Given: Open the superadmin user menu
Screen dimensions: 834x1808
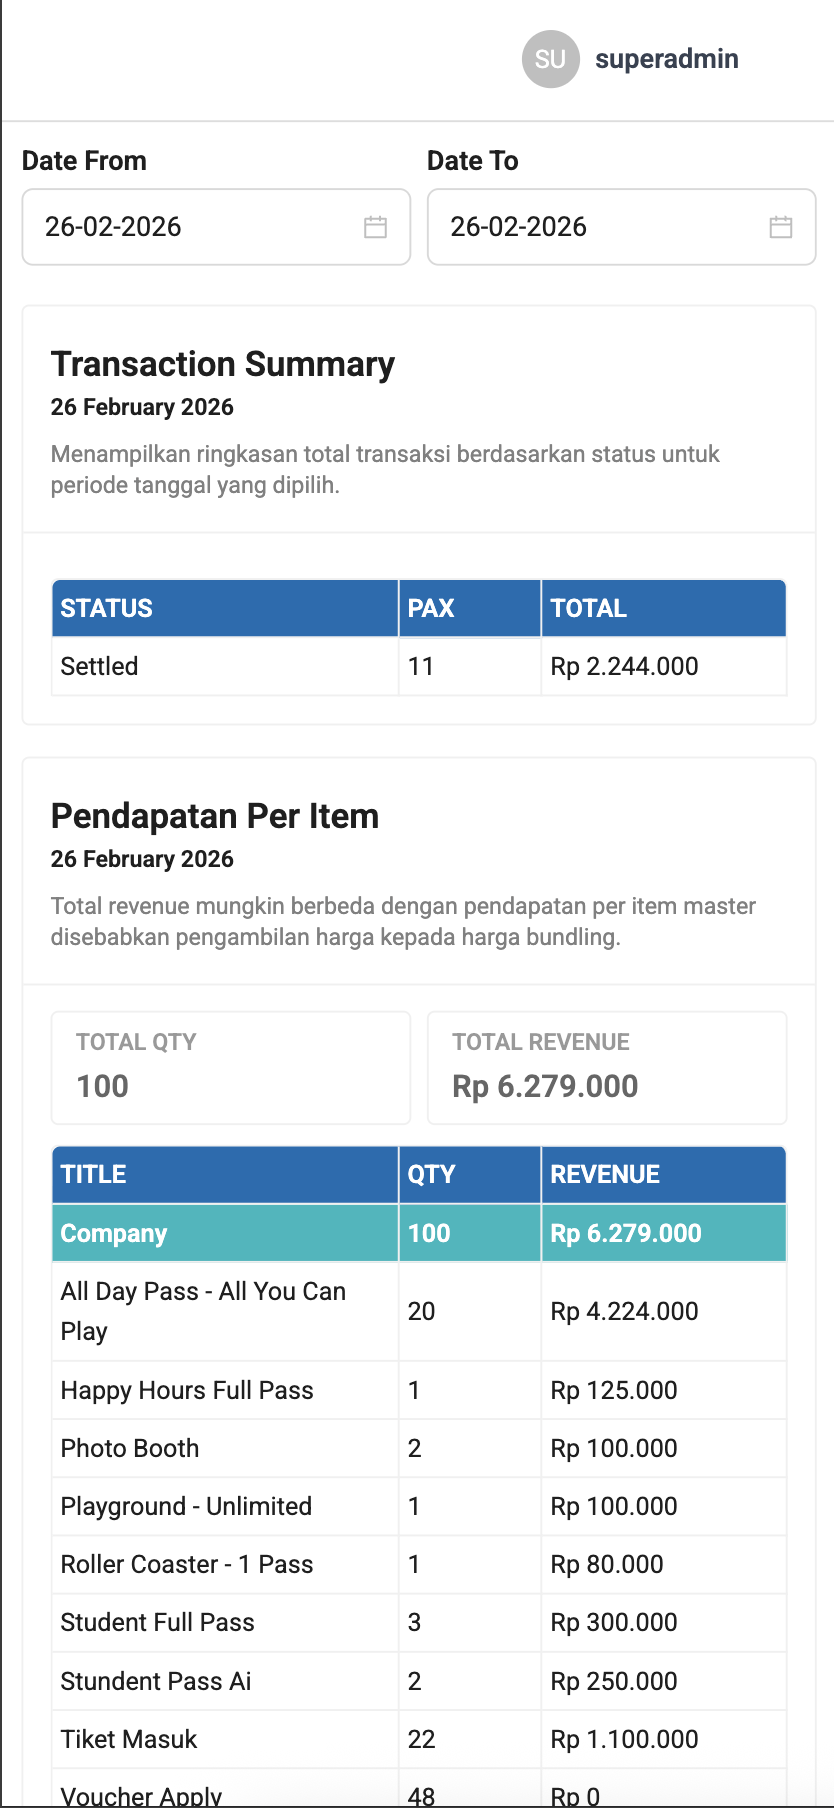Looking at the screenshot, I should click(x=666, y=59).
